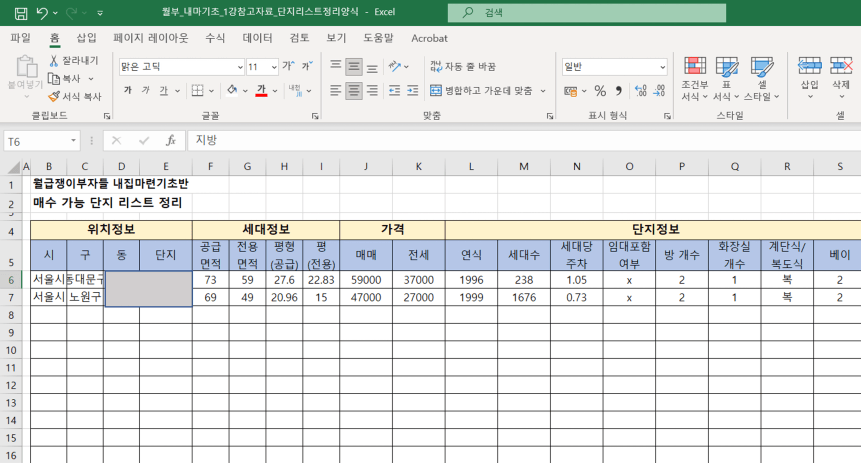Click decrease indent icon
The height and width of the screenshot is (463, 861).
pos(394,91)
